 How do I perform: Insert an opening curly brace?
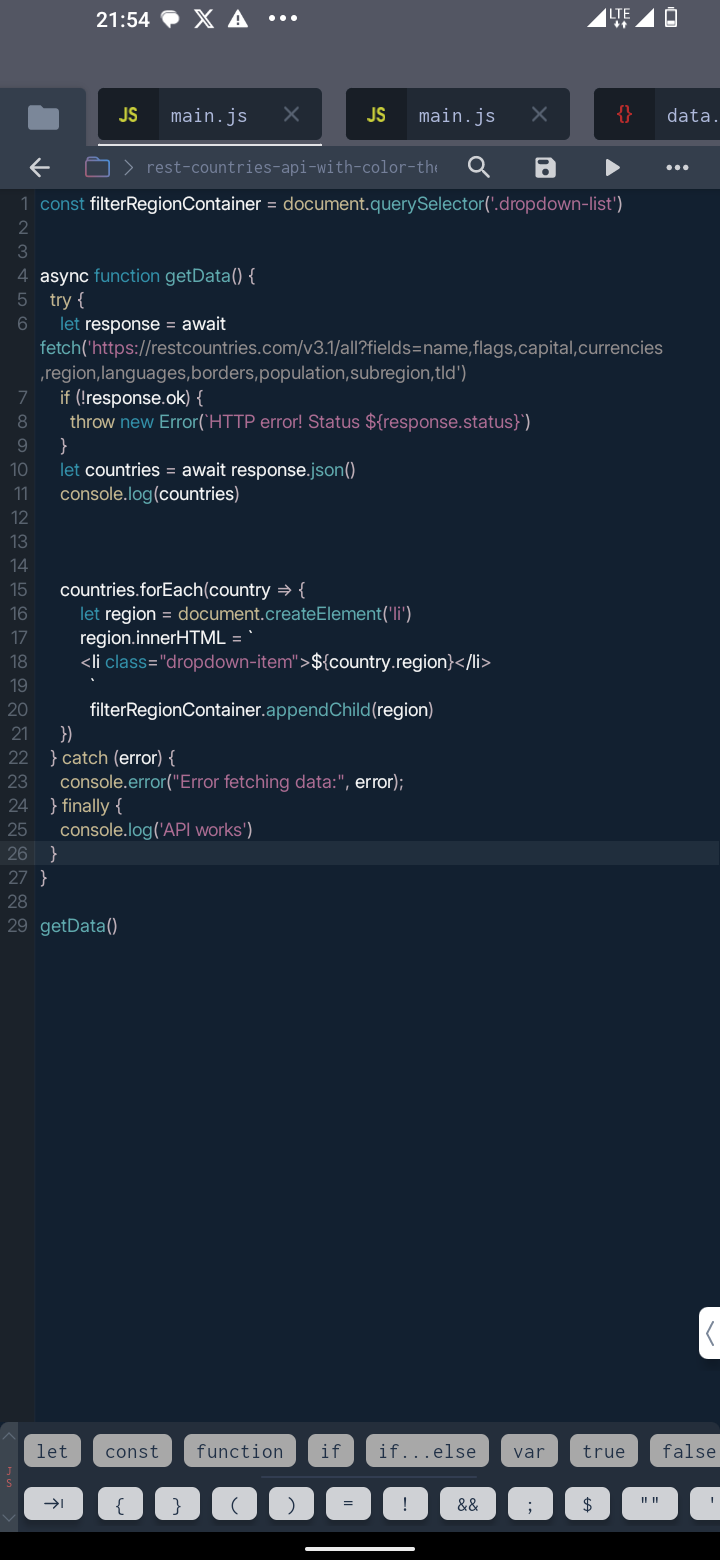[120, 1504]
